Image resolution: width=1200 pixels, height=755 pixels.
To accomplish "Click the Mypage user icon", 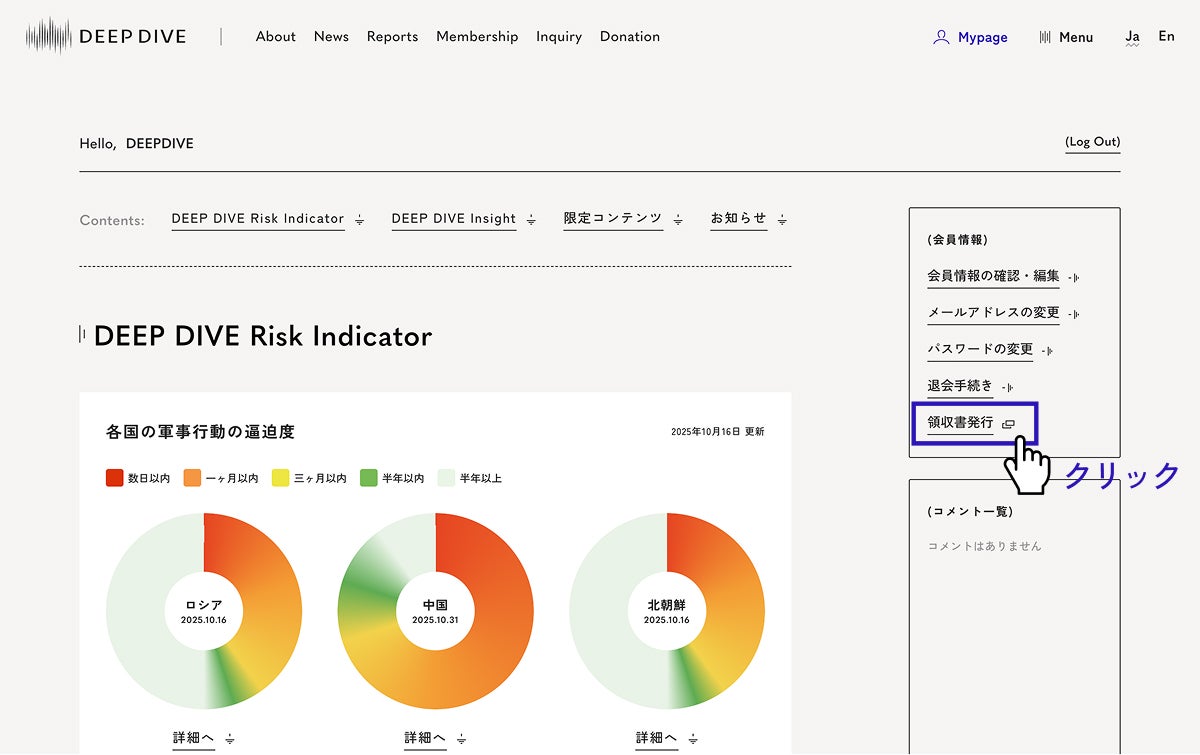I will 940,37.
